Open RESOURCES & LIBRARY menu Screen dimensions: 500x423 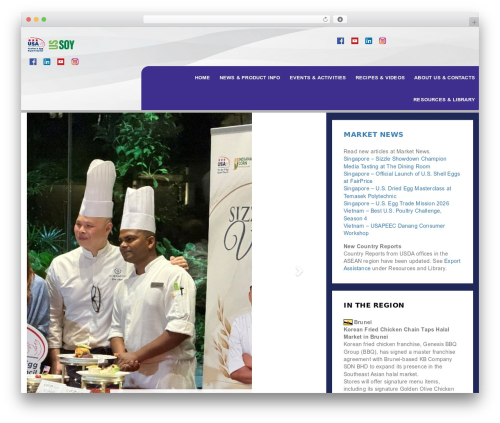444,100
